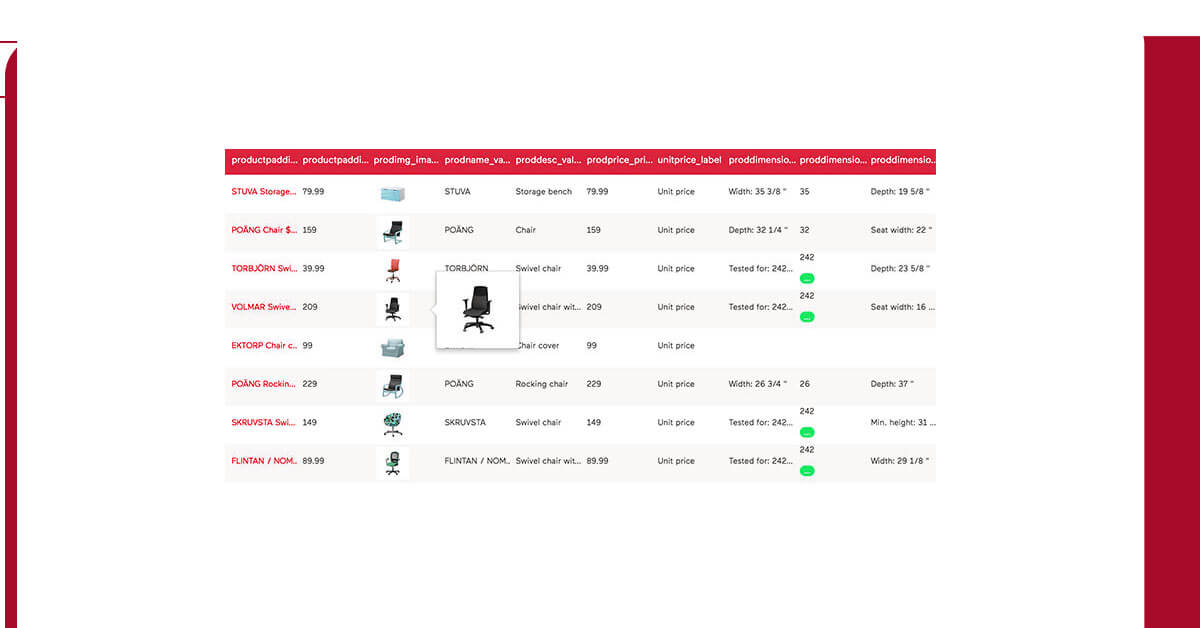Open the STUVA Storage... red link
This screenshot has height=628, width=1200.
[264, 191]
